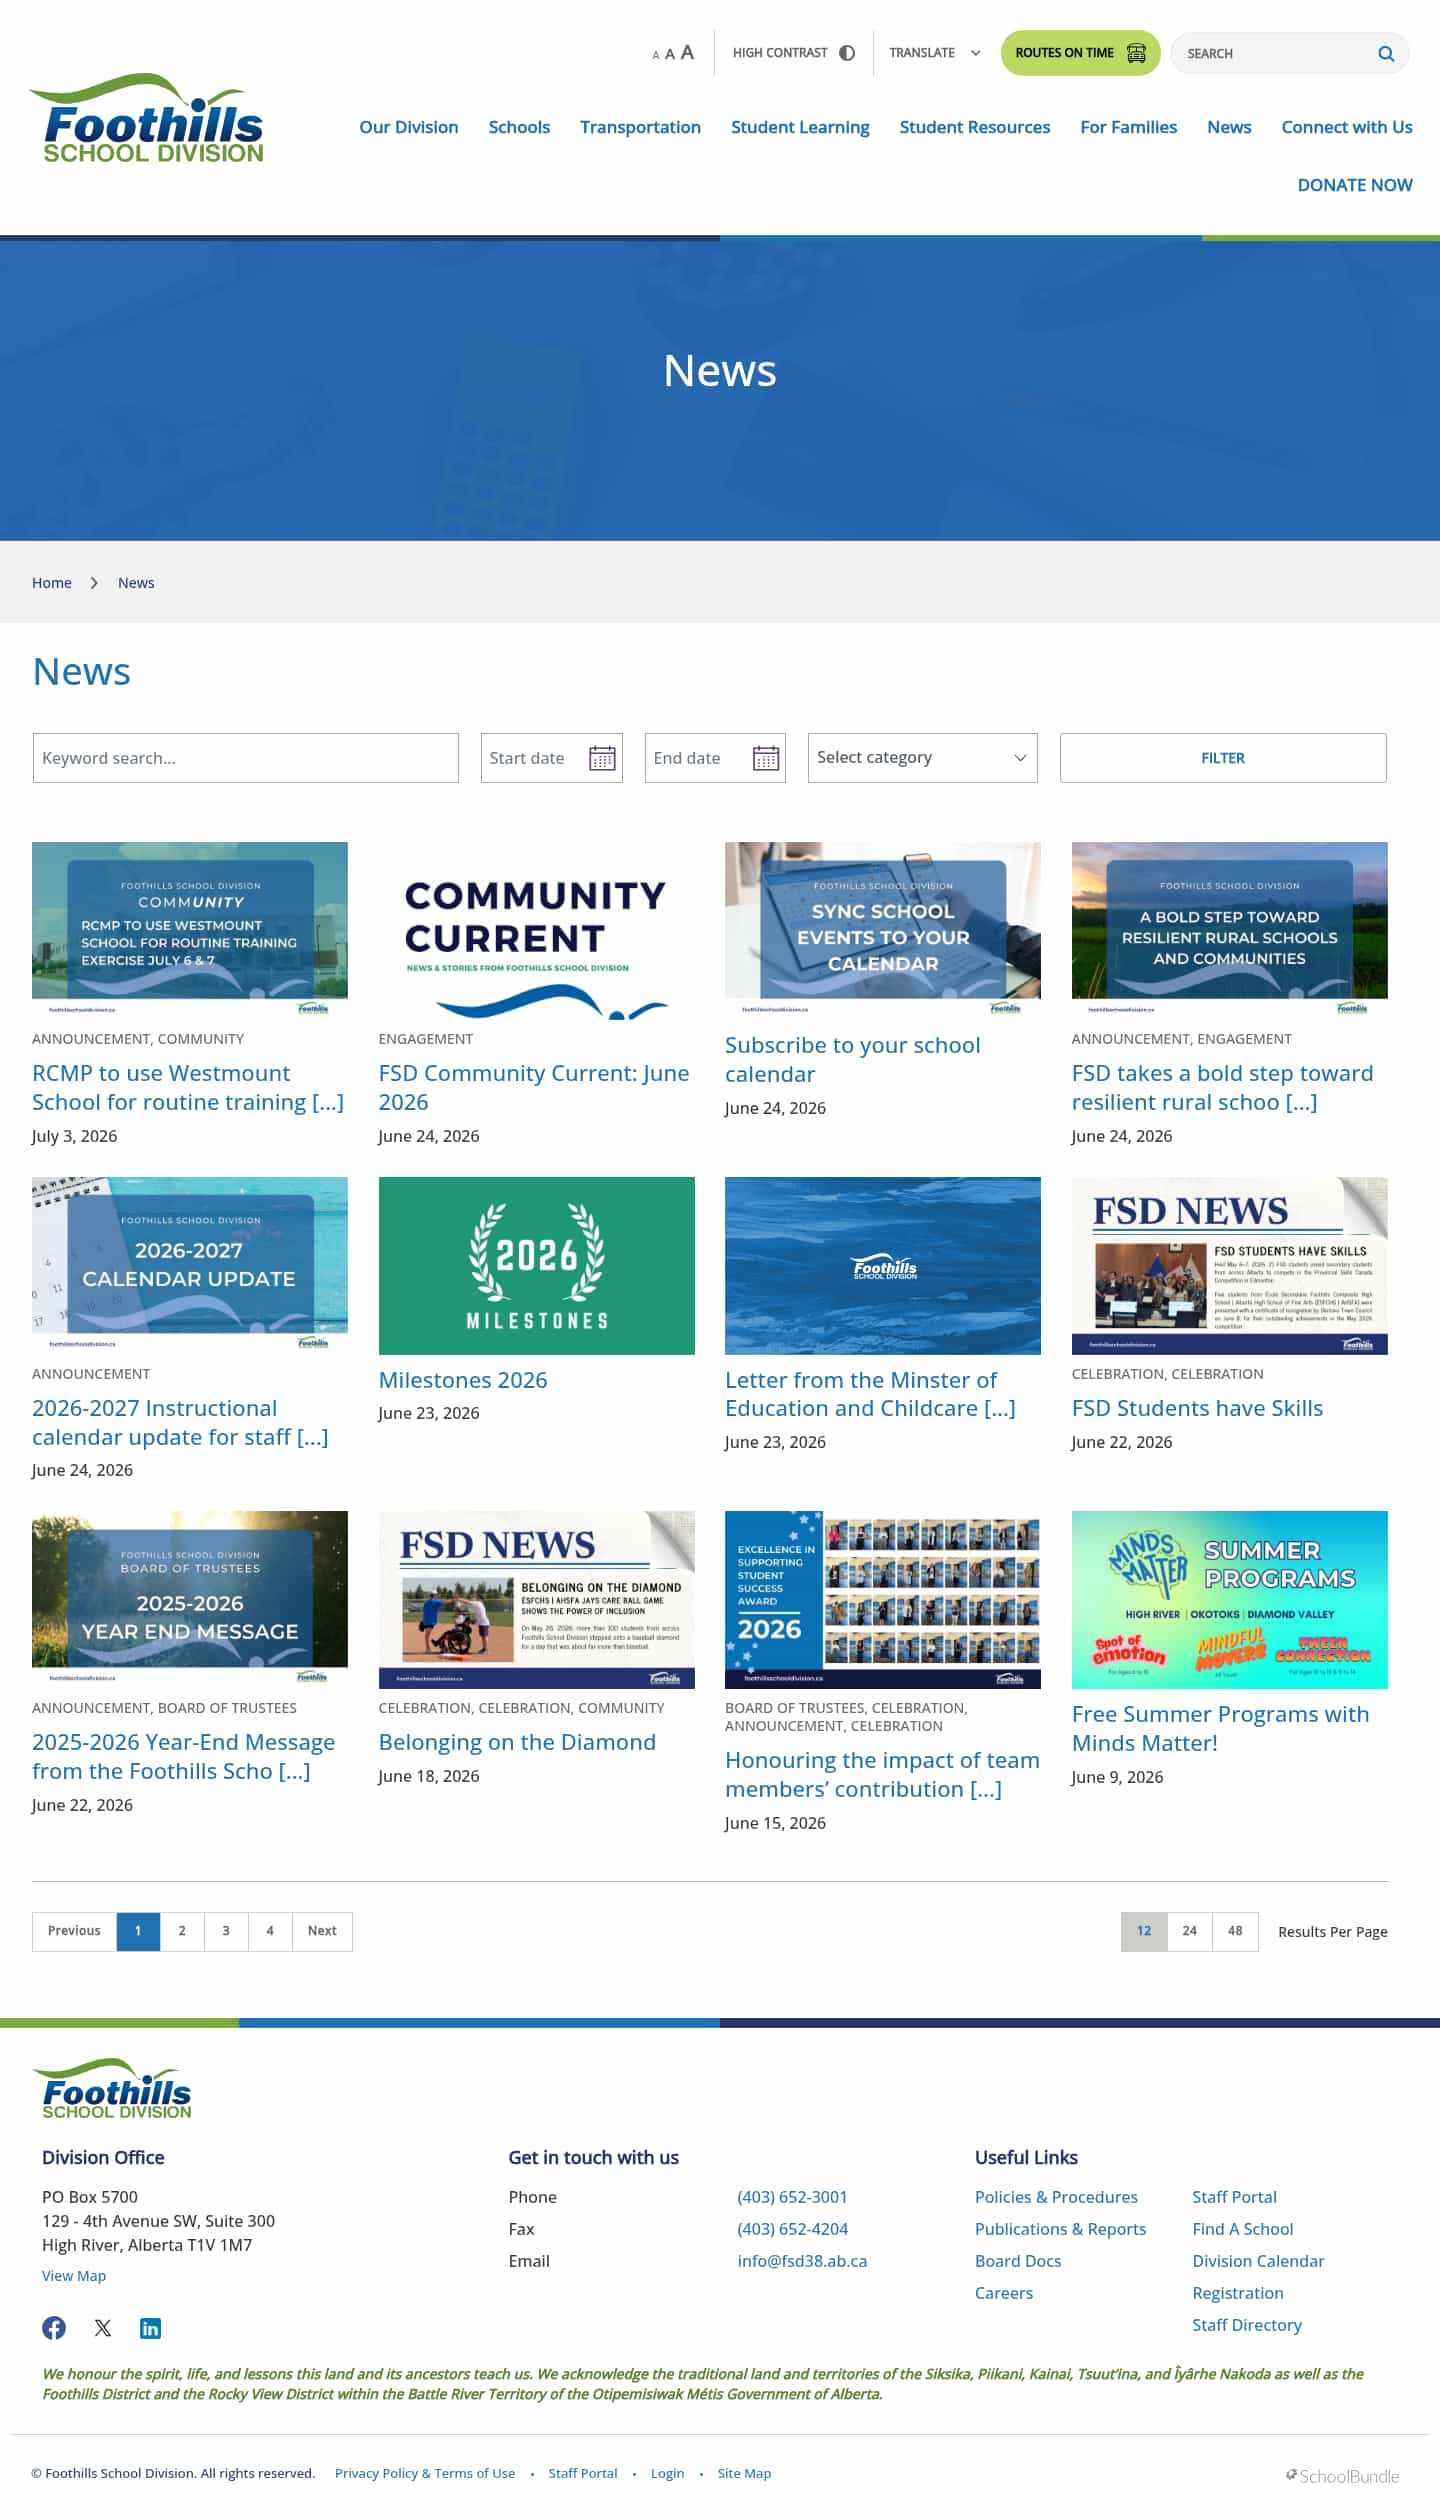Open the Connect with Us menu
The height and width of the screenshot is (2520, 1440).
coord(1347,127)
